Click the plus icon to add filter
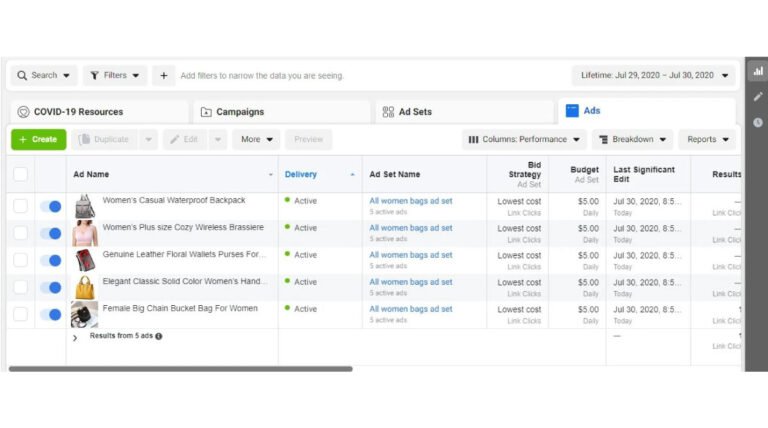This screenshot has height=428, width=768. tap(164, 75)
